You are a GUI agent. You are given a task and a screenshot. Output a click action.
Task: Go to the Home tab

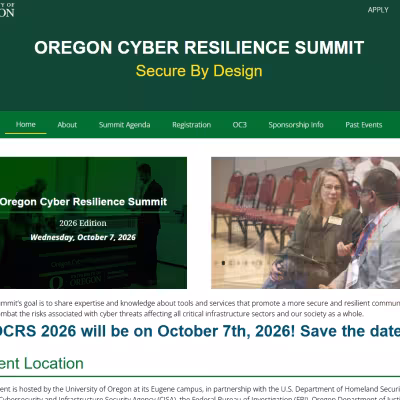click(x=26, y=124)
